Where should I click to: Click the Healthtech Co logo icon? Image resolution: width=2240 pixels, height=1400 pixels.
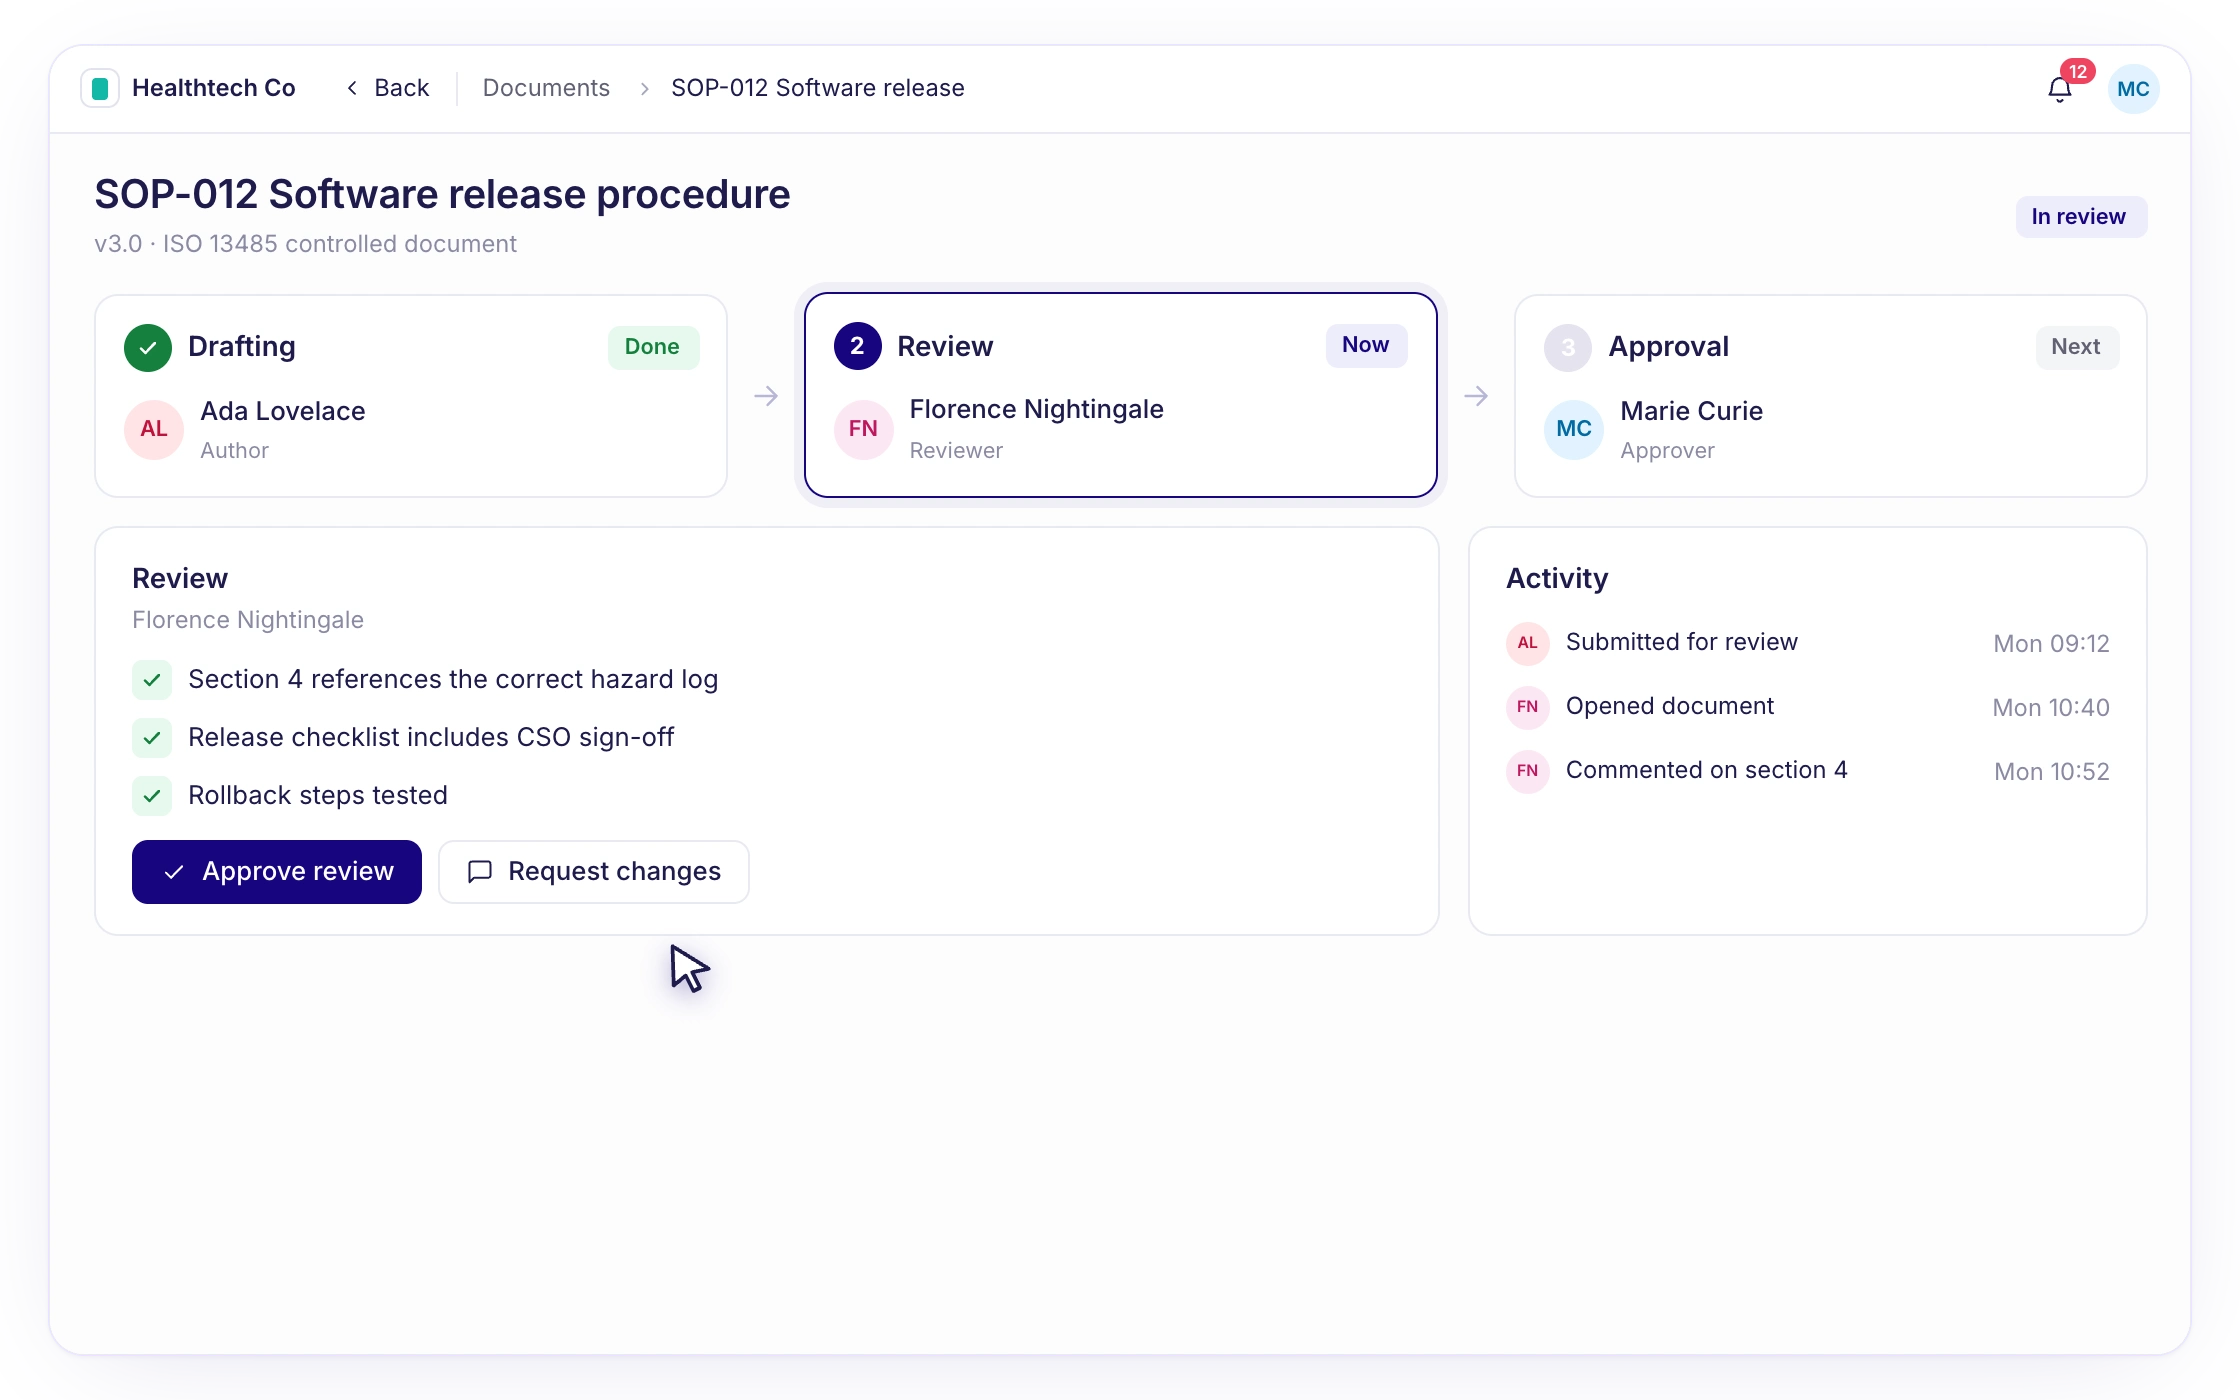tap(100, 88)
